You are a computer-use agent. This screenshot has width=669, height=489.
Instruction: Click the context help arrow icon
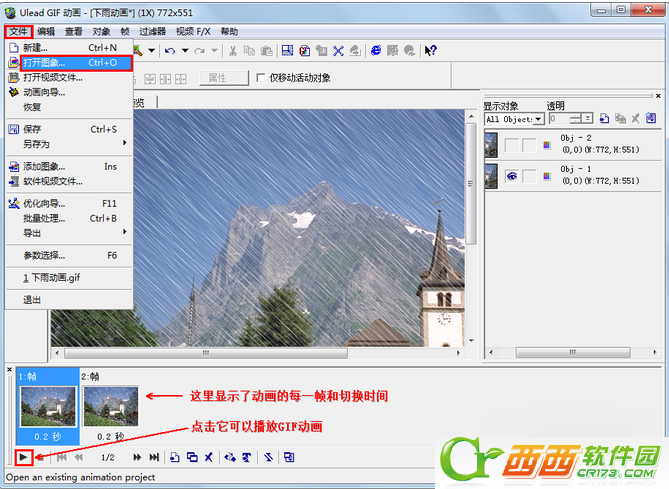coord(430,51)
